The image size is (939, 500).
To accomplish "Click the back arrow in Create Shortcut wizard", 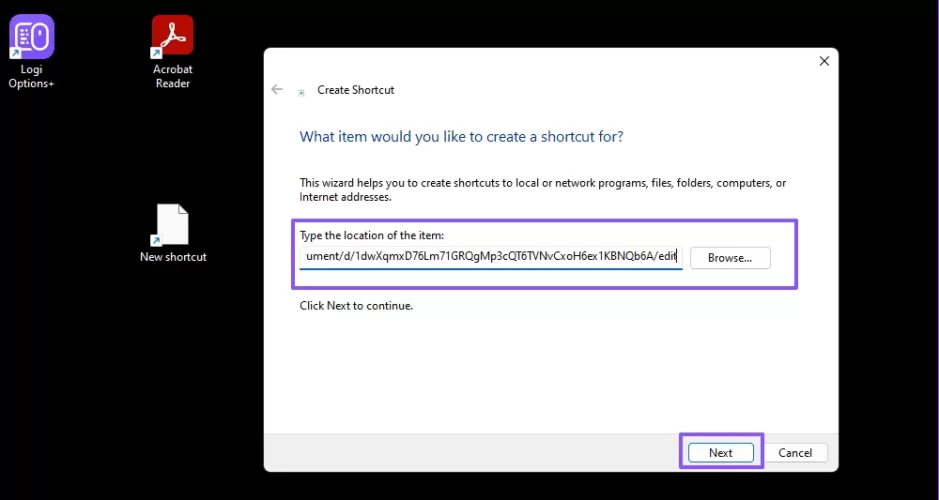I will (277, 90).
